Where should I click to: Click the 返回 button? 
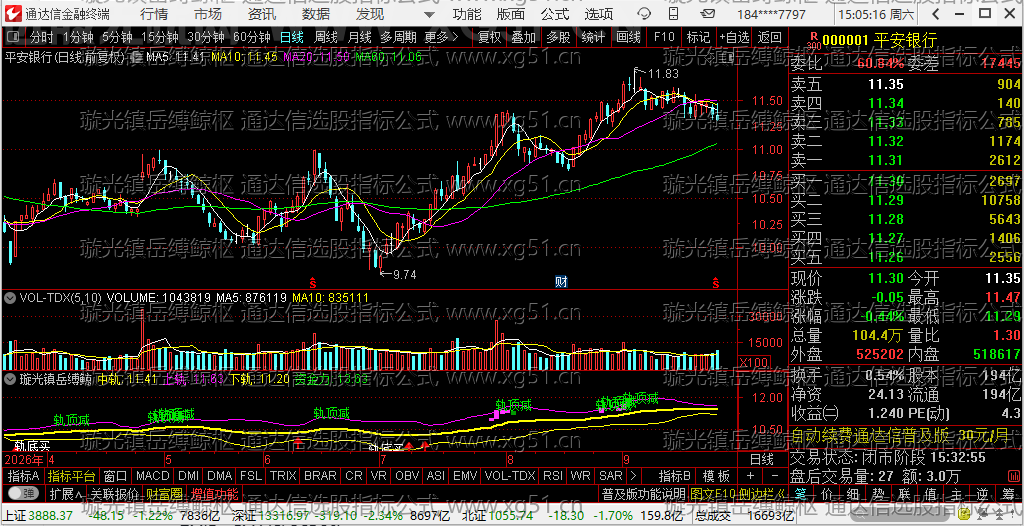[770, 37]
